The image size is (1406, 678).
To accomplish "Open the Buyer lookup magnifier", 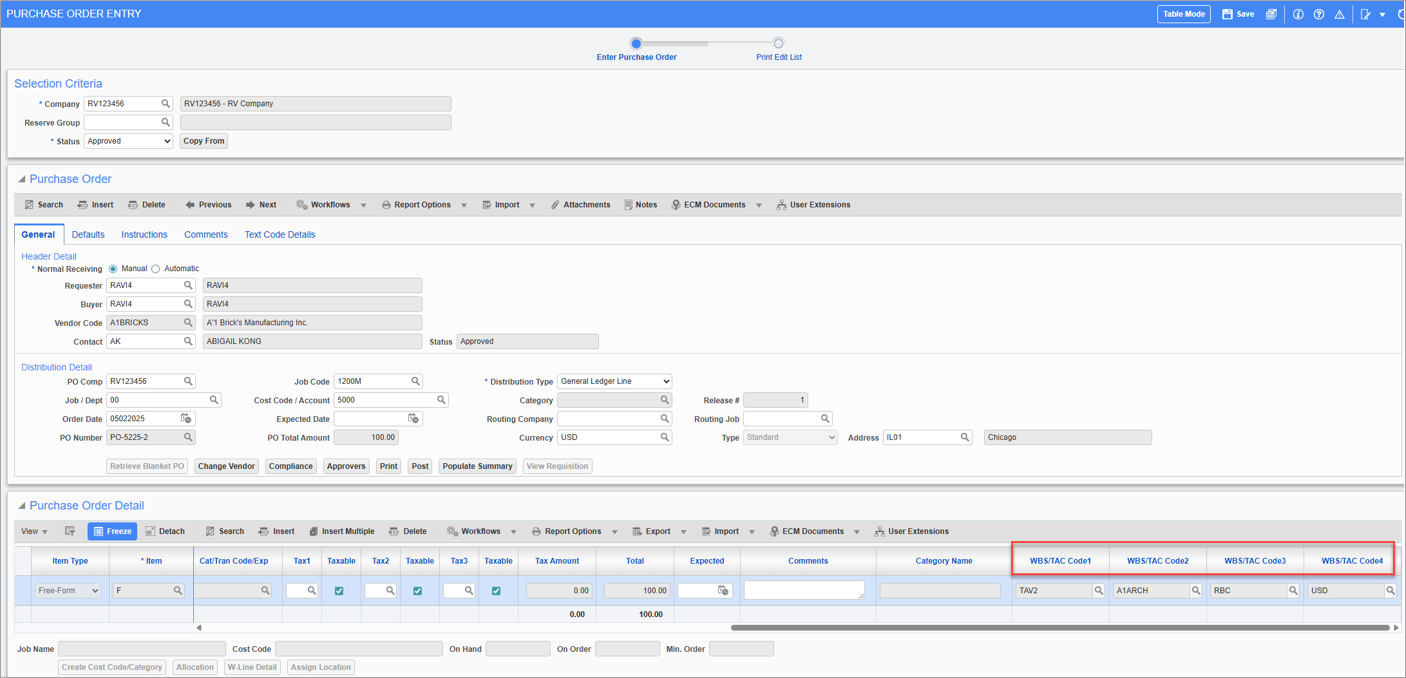I will pyautogui.click(x=188, y=304).
